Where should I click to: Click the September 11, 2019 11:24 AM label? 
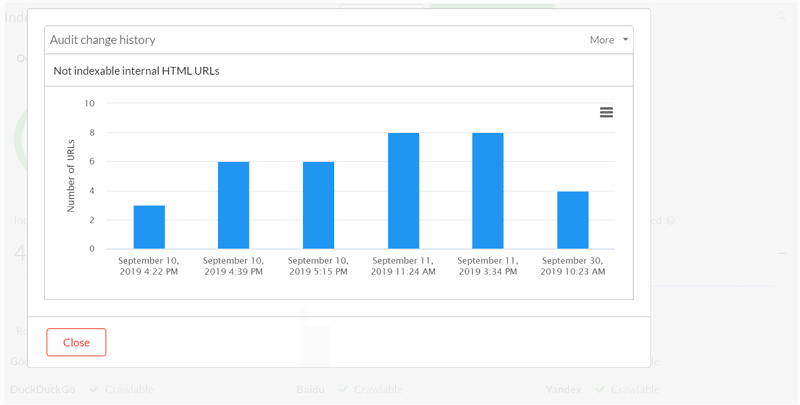(x=403, y=266)
